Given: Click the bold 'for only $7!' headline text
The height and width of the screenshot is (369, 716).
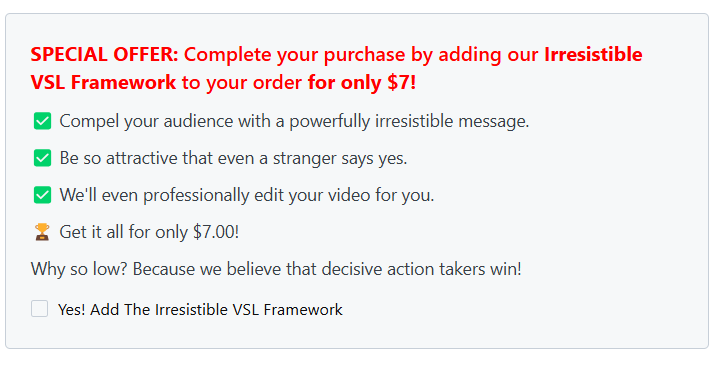Looking at the screenshot, I should click(x=362, y=83).
